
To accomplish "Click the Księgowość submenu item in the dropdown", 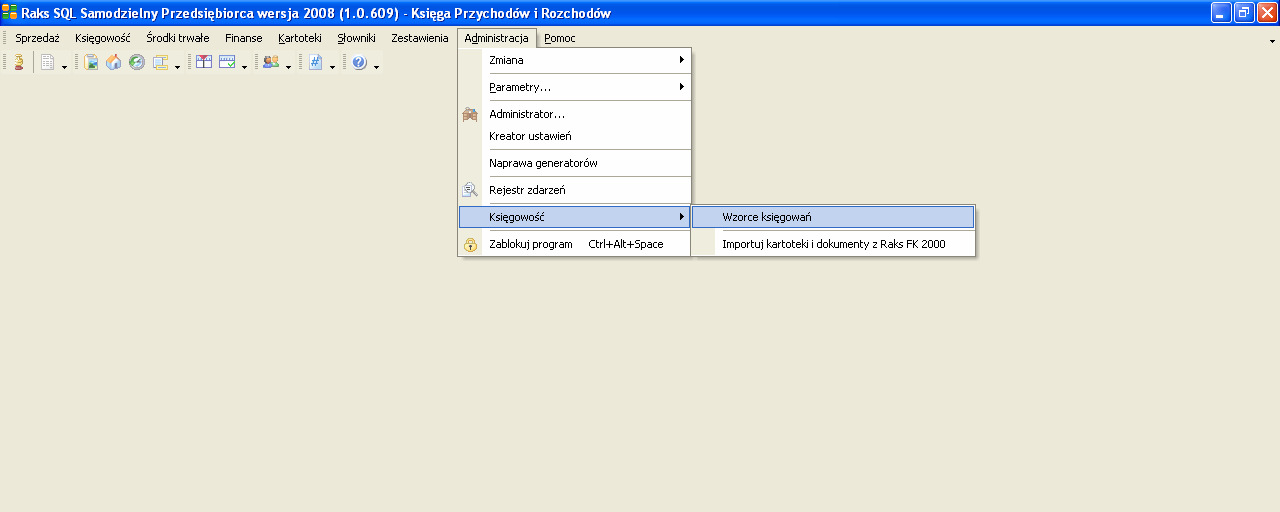I will (x=575, y=217).
